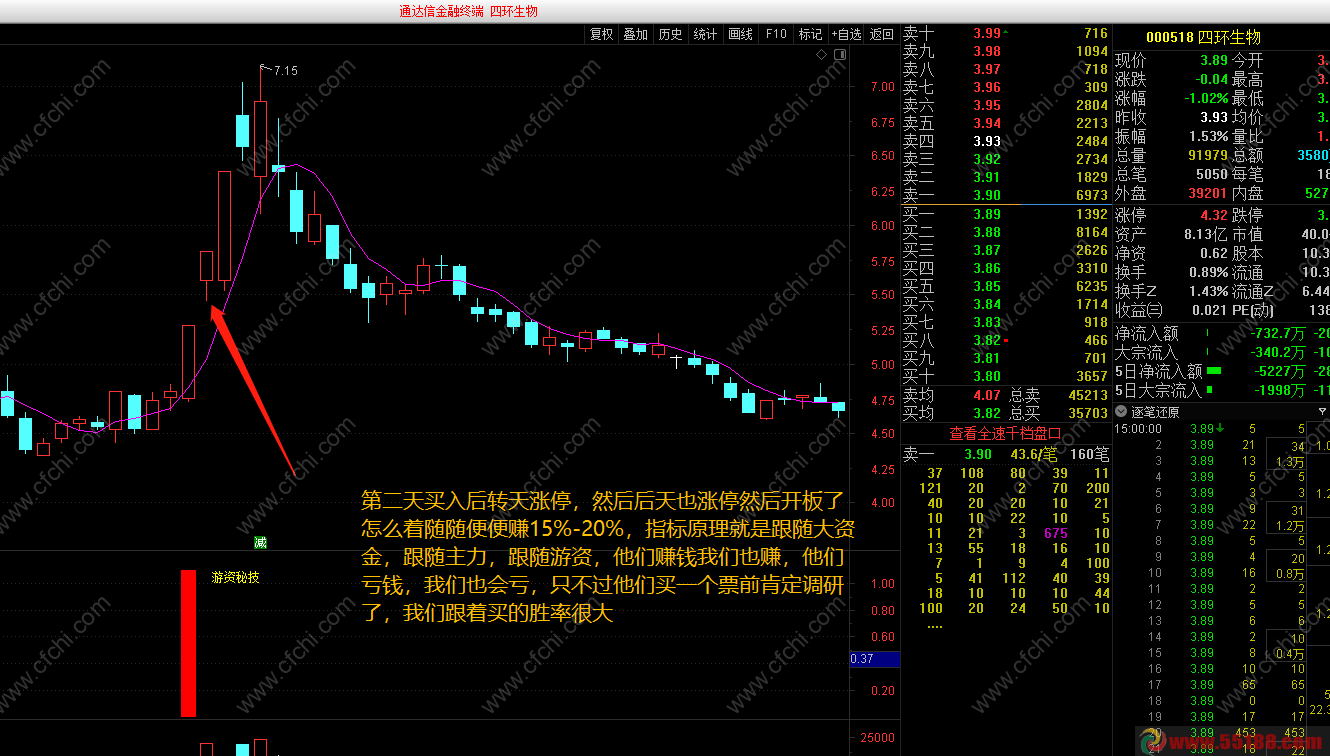The width and height of the screenshot is (1330, 756).
Task: Click the 游资秘技 indicator label
Action: click(235, 577)
